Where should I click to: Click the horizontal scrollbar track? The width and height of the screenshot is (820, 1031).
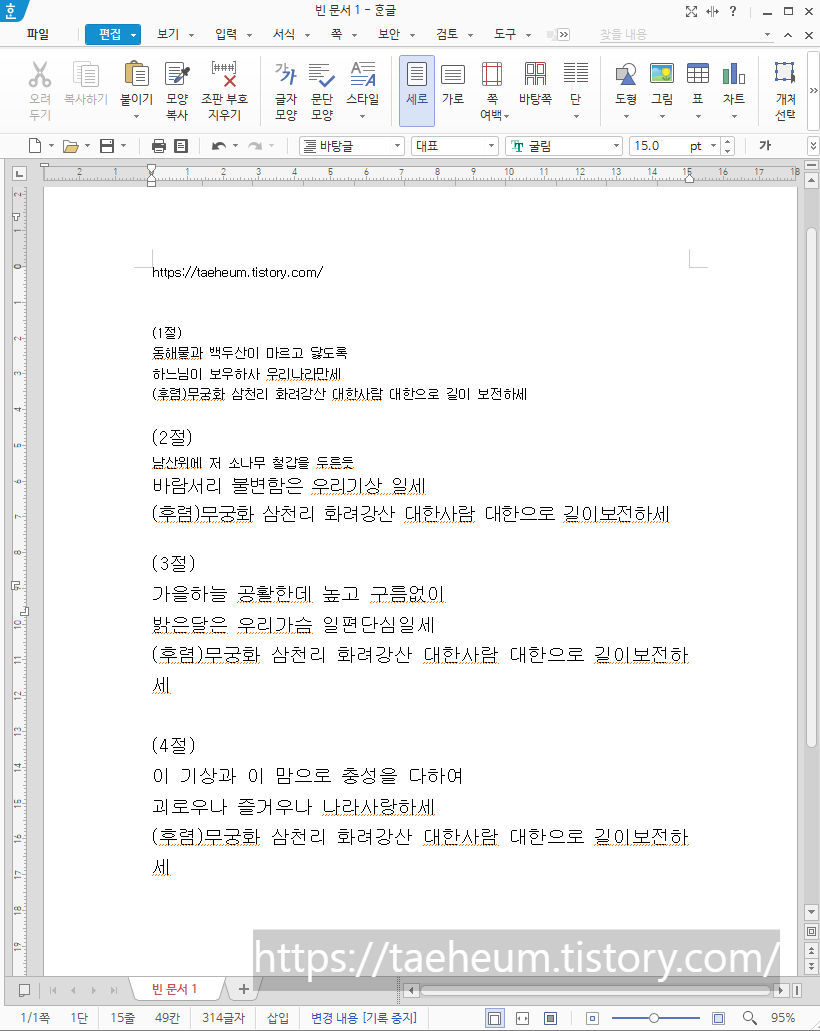595,990
